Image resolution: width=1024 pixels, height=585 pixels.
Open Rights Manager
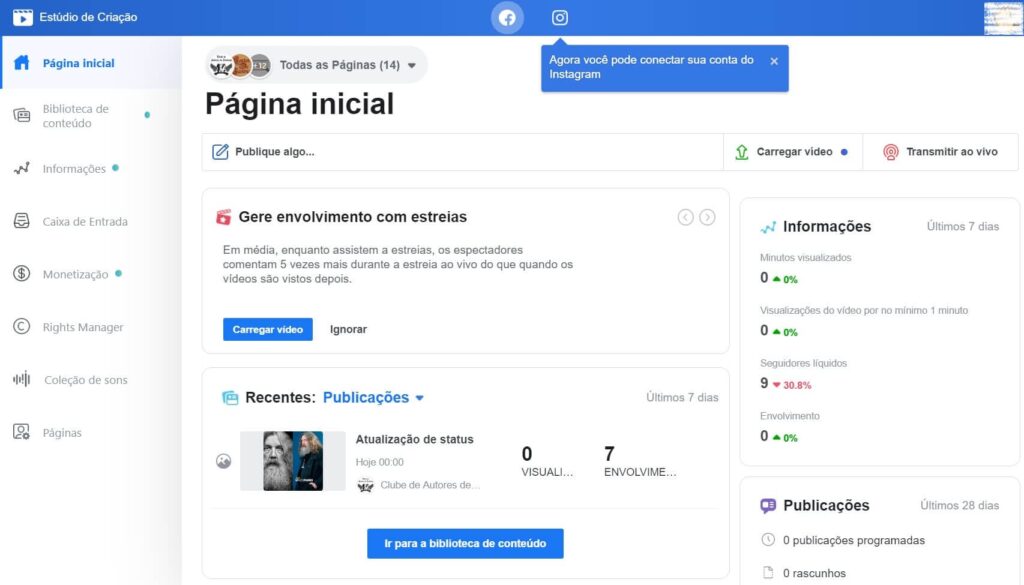click(80, 327)
